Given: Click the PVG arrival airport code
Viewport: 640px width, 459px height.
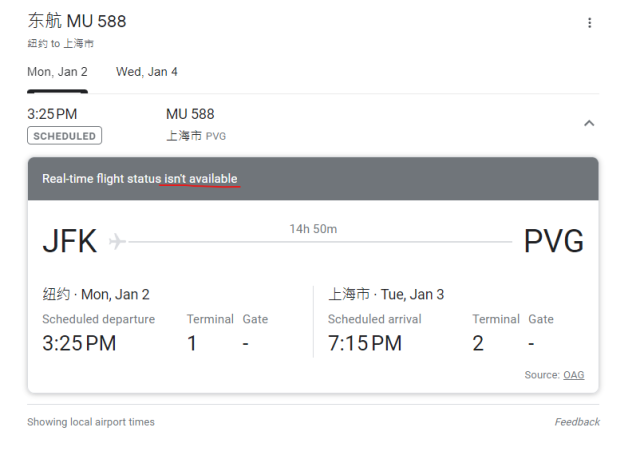Looking at the screenshot, I should click(x=553, y=241).
